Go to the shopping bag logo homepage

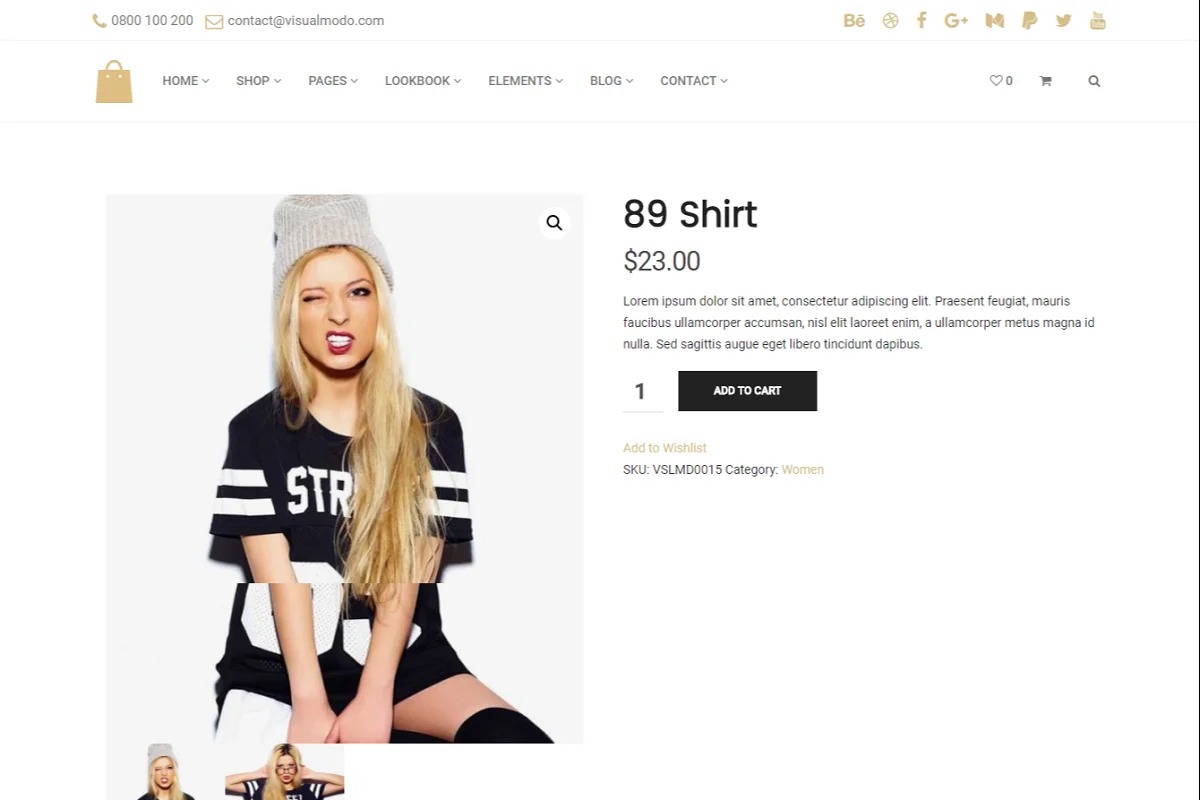(114, 82)
